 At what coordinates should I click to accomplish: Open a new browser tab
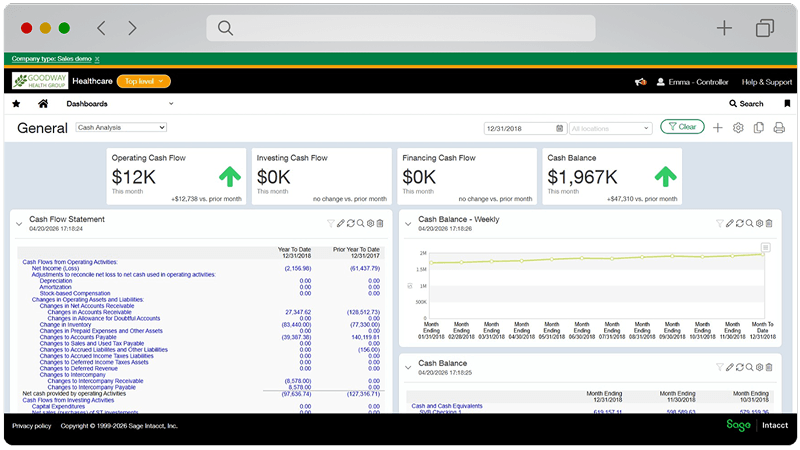click(724, 28)
